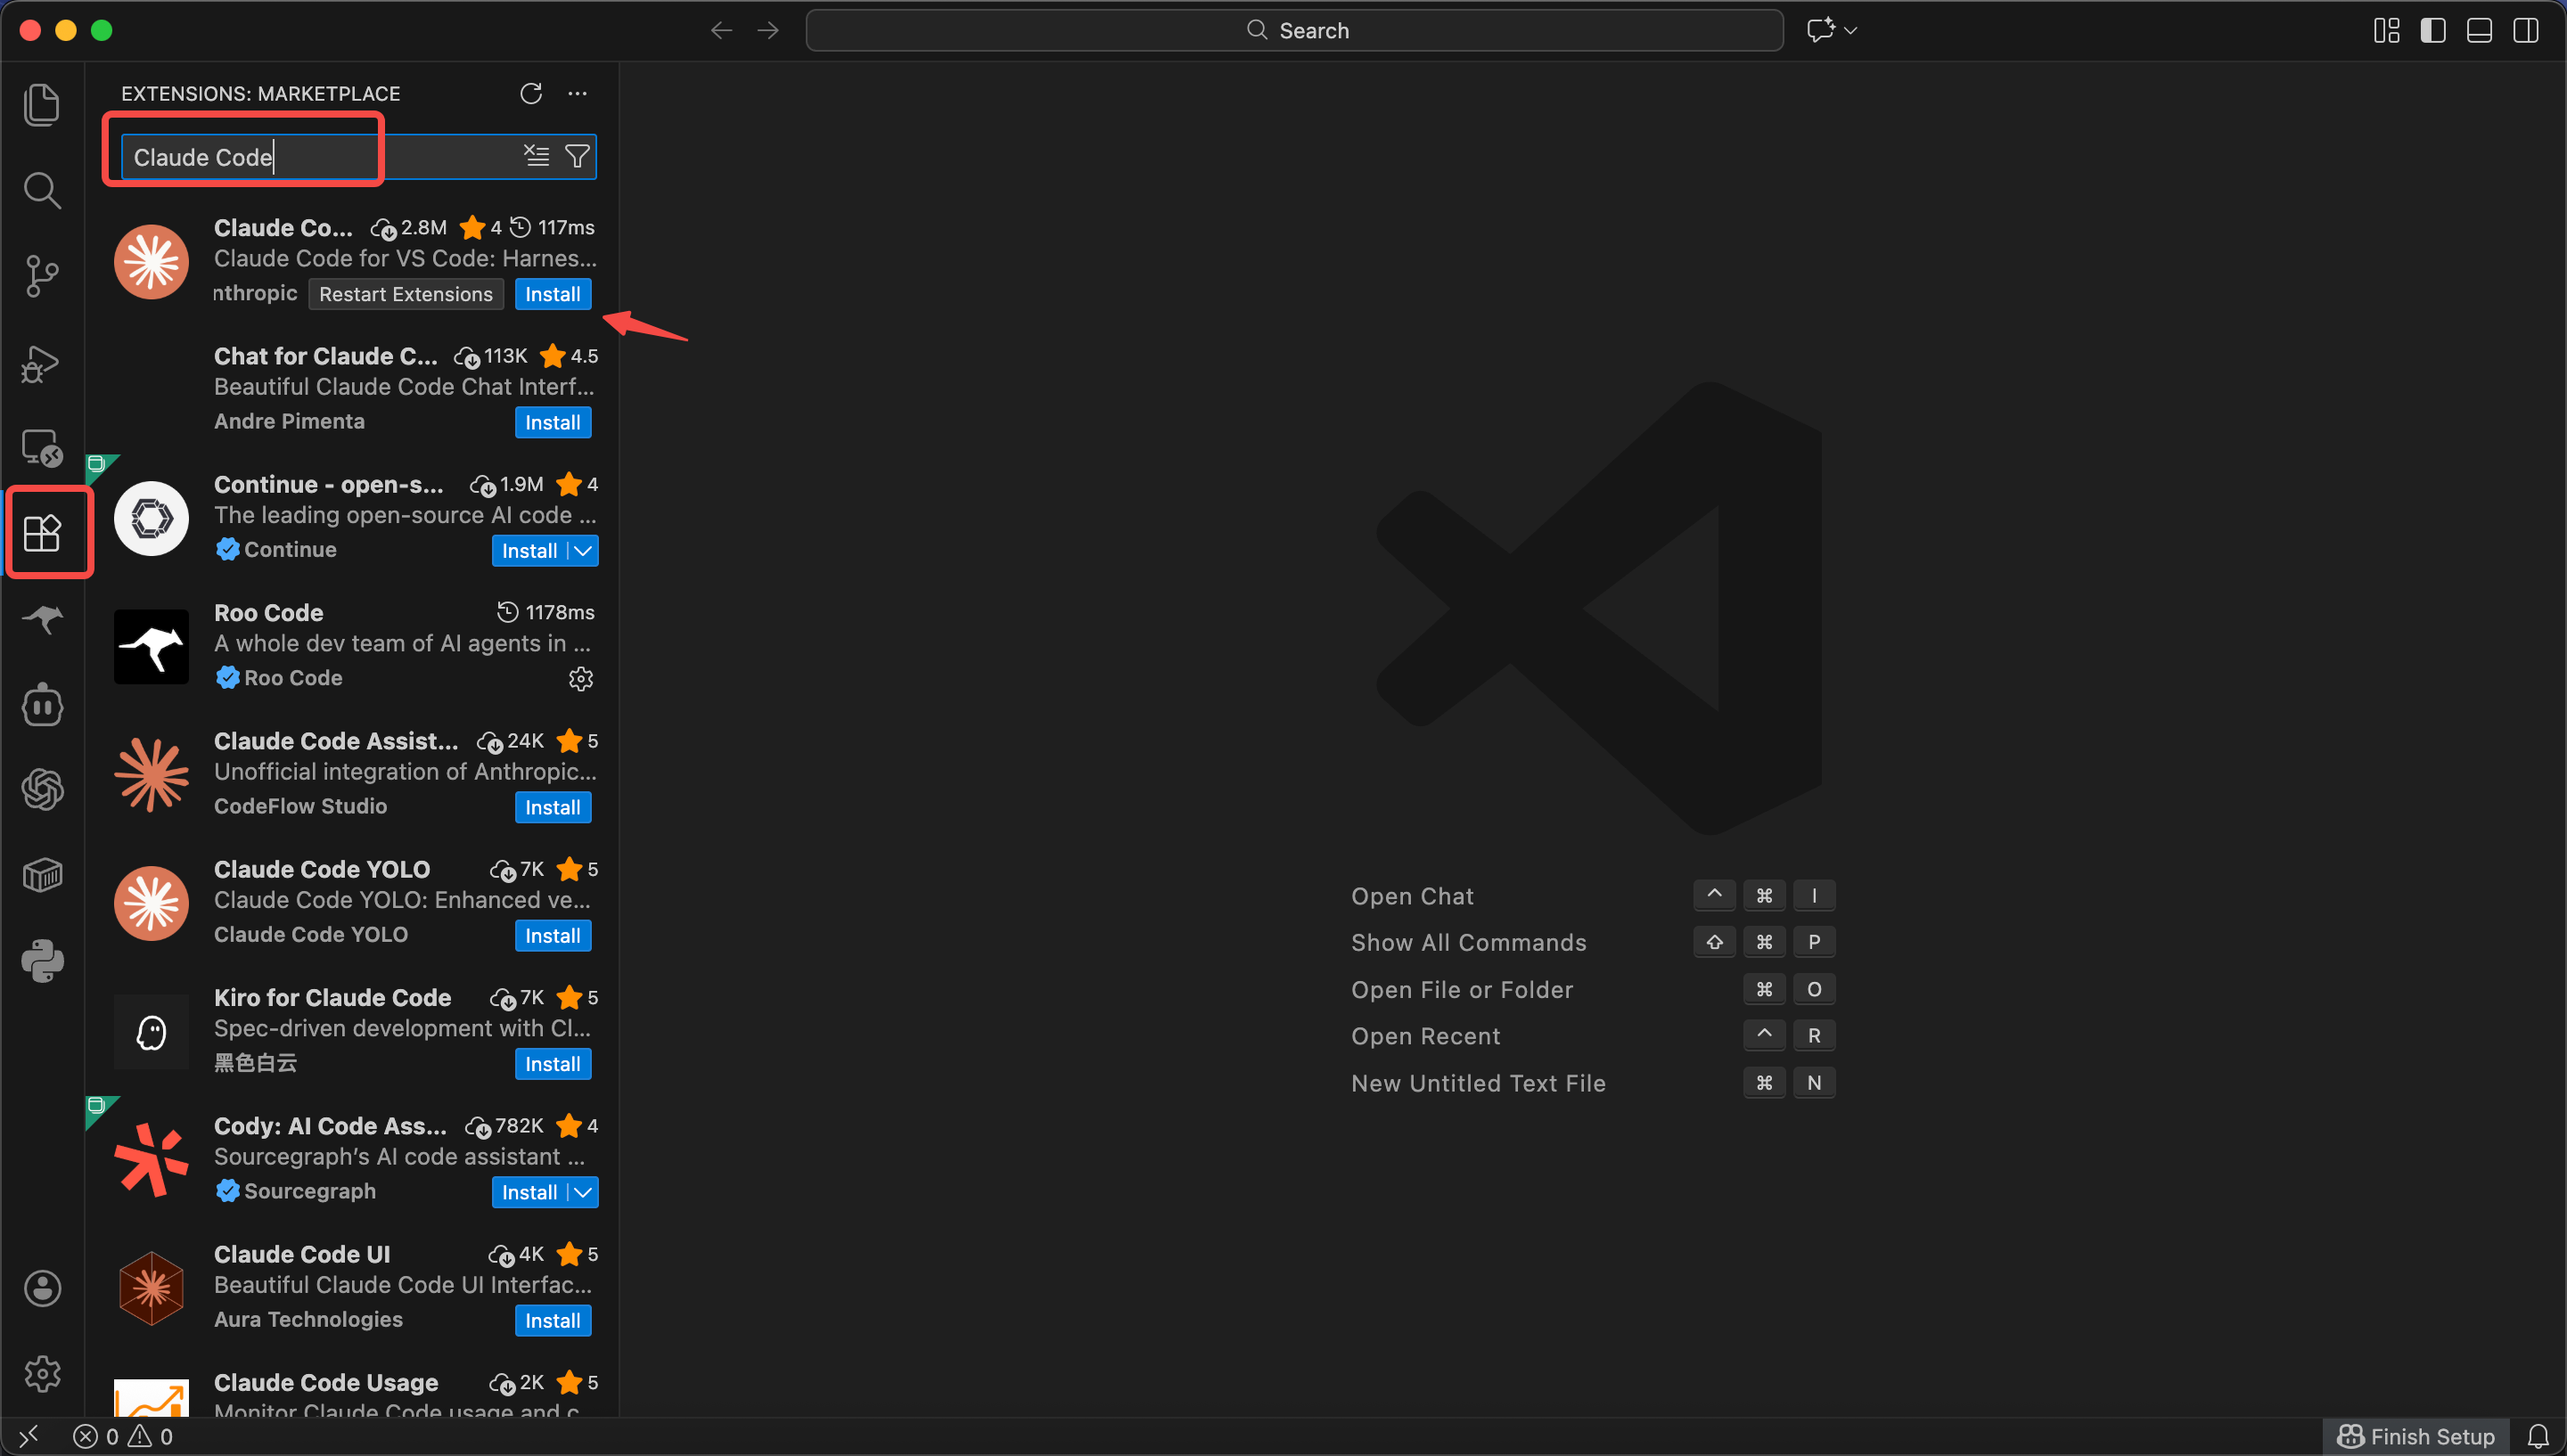2567x1456 pixels.
Task: Install Claude Code Assistant by CodeFlow Studio
Action: (553, 807)
